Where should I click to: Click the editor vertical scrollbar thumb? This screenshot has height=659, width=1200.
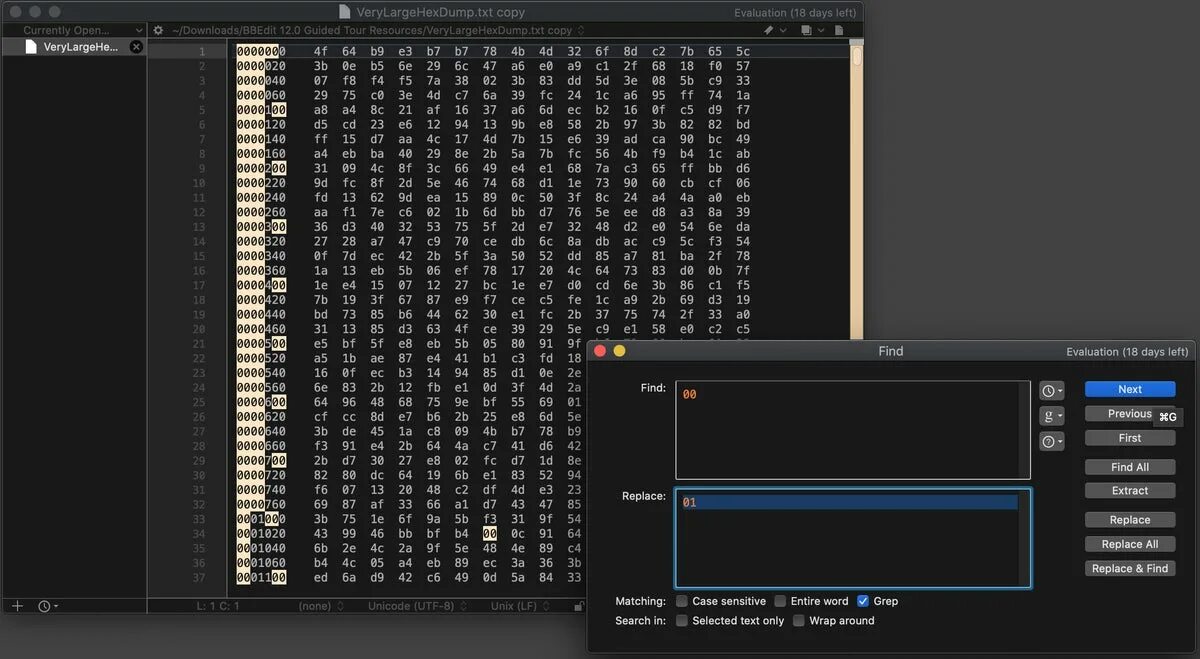(x=857, y=55)
